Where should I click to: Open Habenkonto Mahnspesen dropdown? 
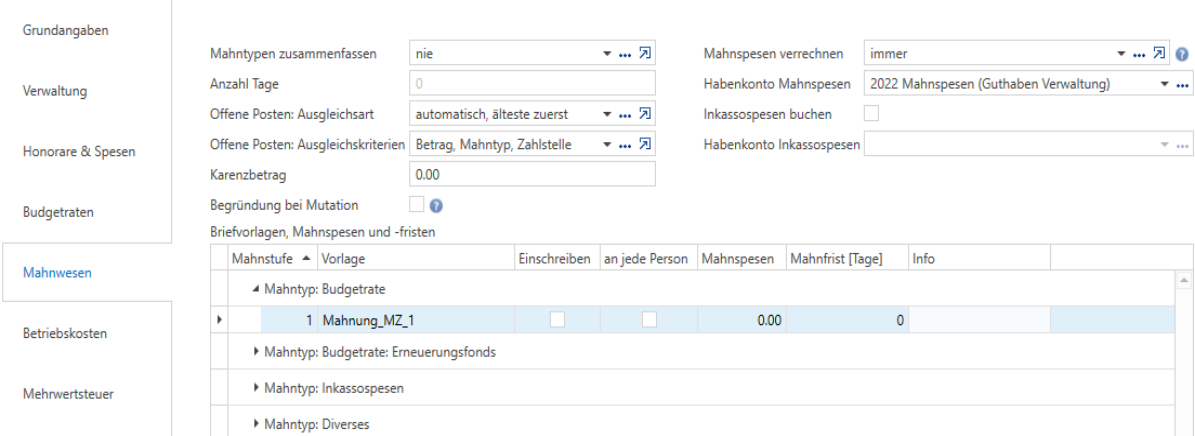[1165, 85]
